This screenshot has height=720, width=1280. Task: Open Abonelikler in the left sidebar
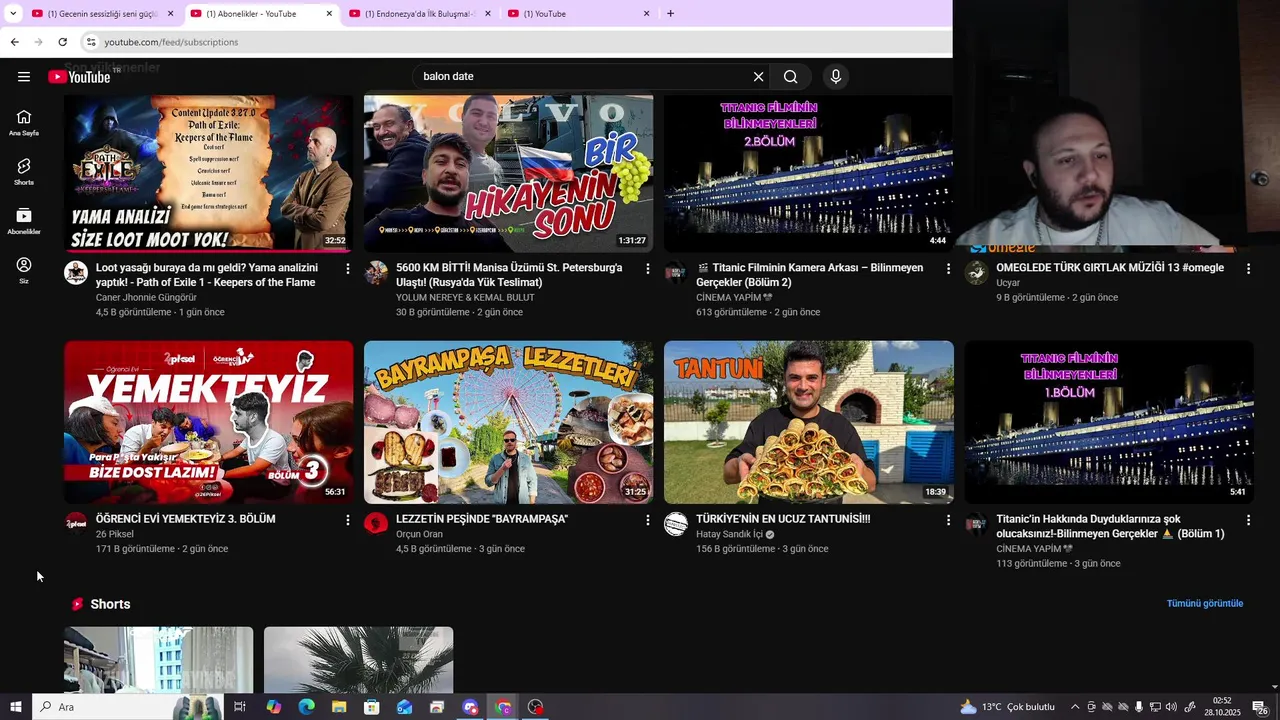tap(24, 222)
